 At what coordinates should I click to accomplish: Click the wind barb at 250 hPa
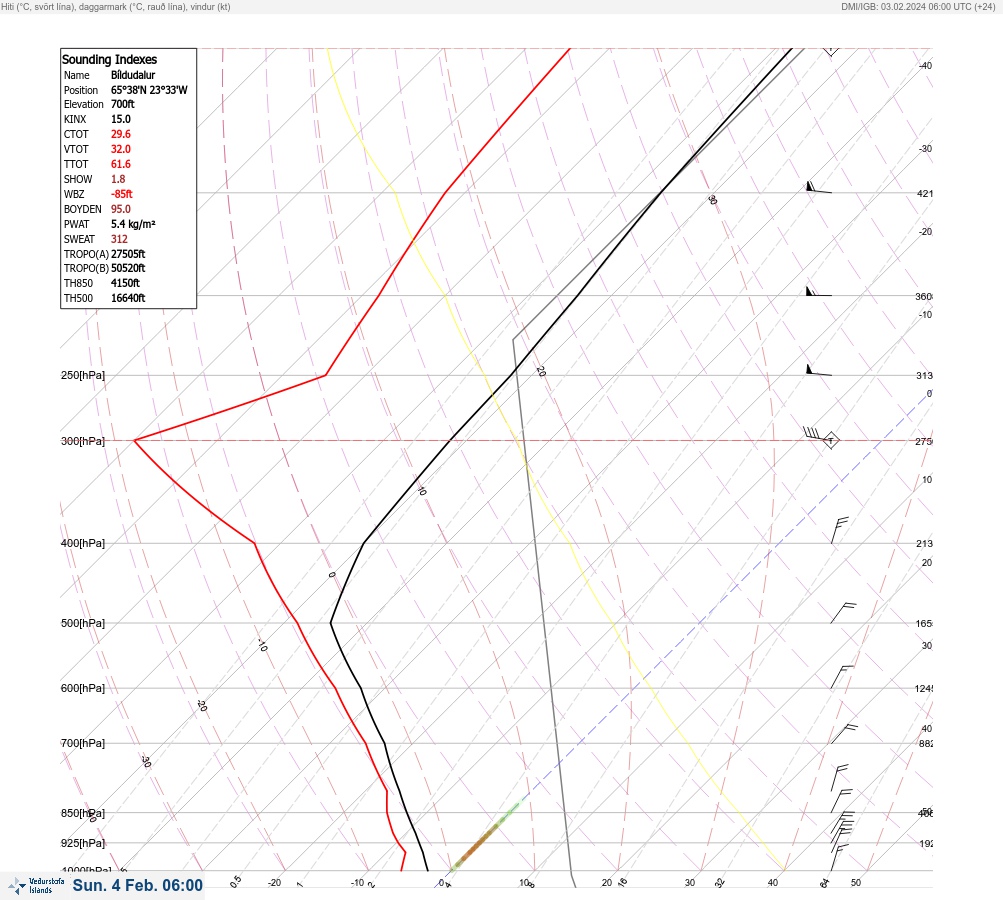pyautogui.click(x=819, y=370)
